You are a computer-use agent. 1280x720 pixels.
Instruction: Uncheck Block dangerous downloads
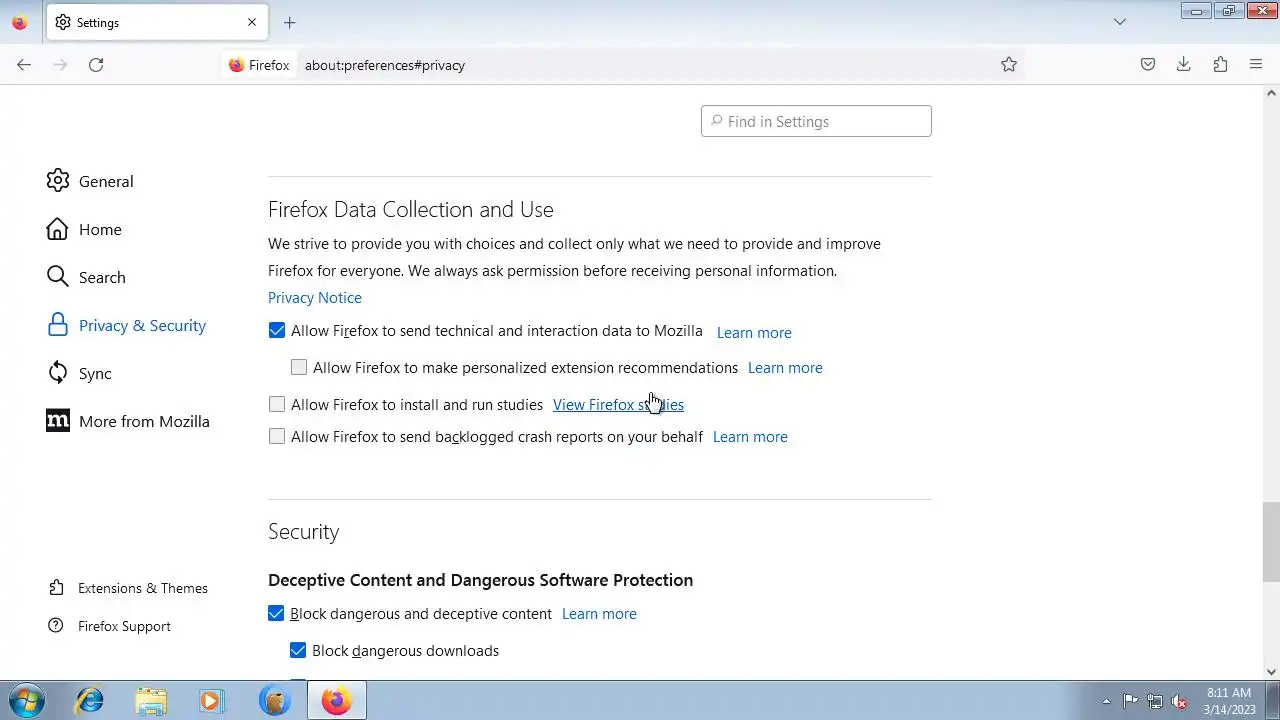coord(298,650)
